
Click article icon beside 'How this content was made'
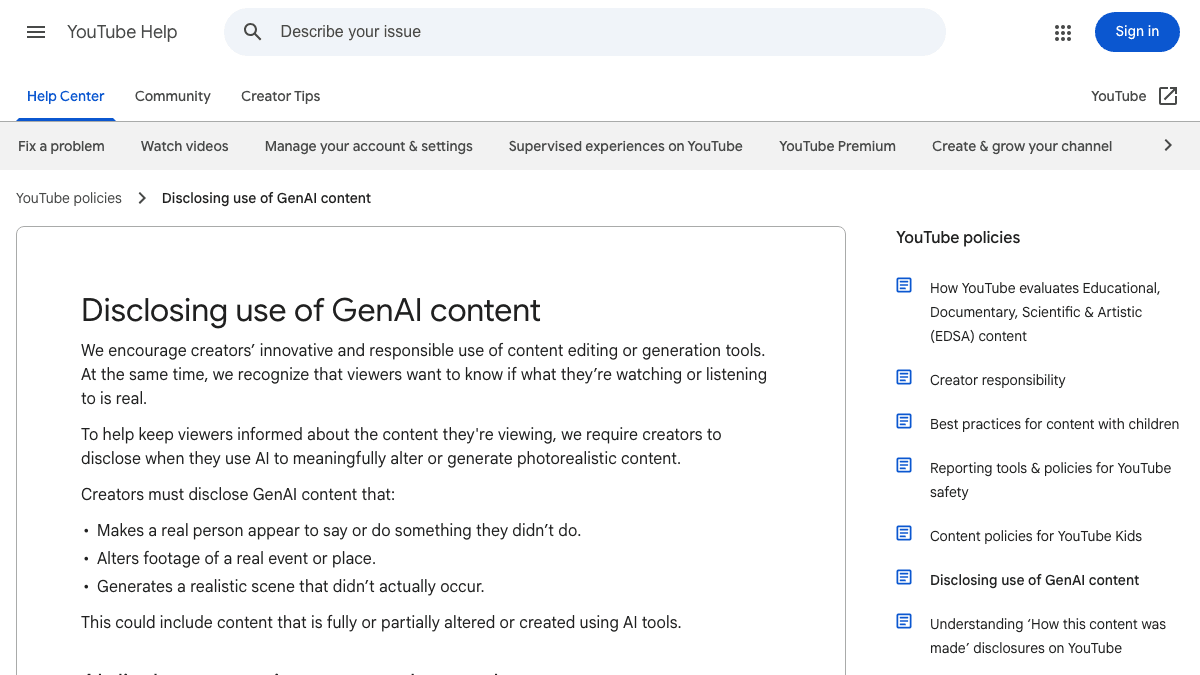(x=904, y=622)
